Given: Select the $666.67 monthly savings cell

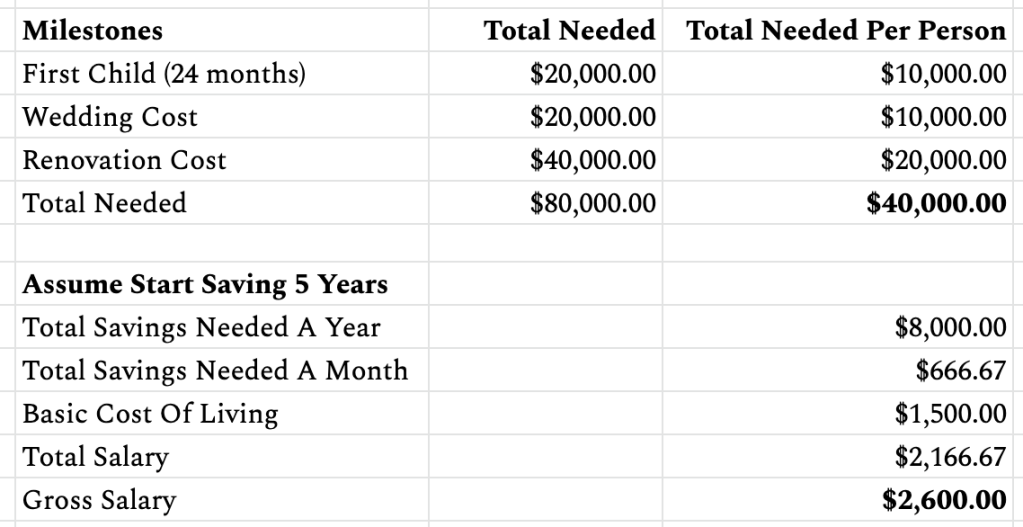Looking at the screenshot, I should (960, 370).
